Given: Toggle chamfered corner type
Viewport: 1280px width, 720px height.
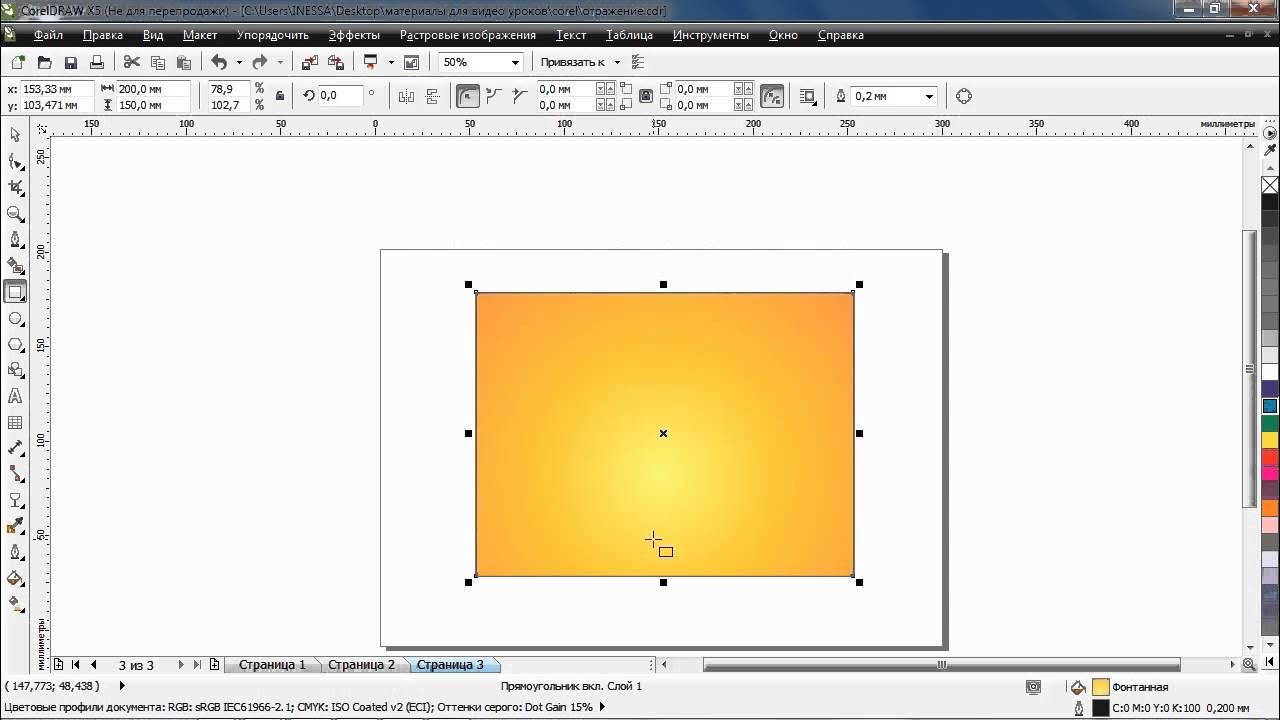Looking at the screenshot, I should click(x=520, y=96).
